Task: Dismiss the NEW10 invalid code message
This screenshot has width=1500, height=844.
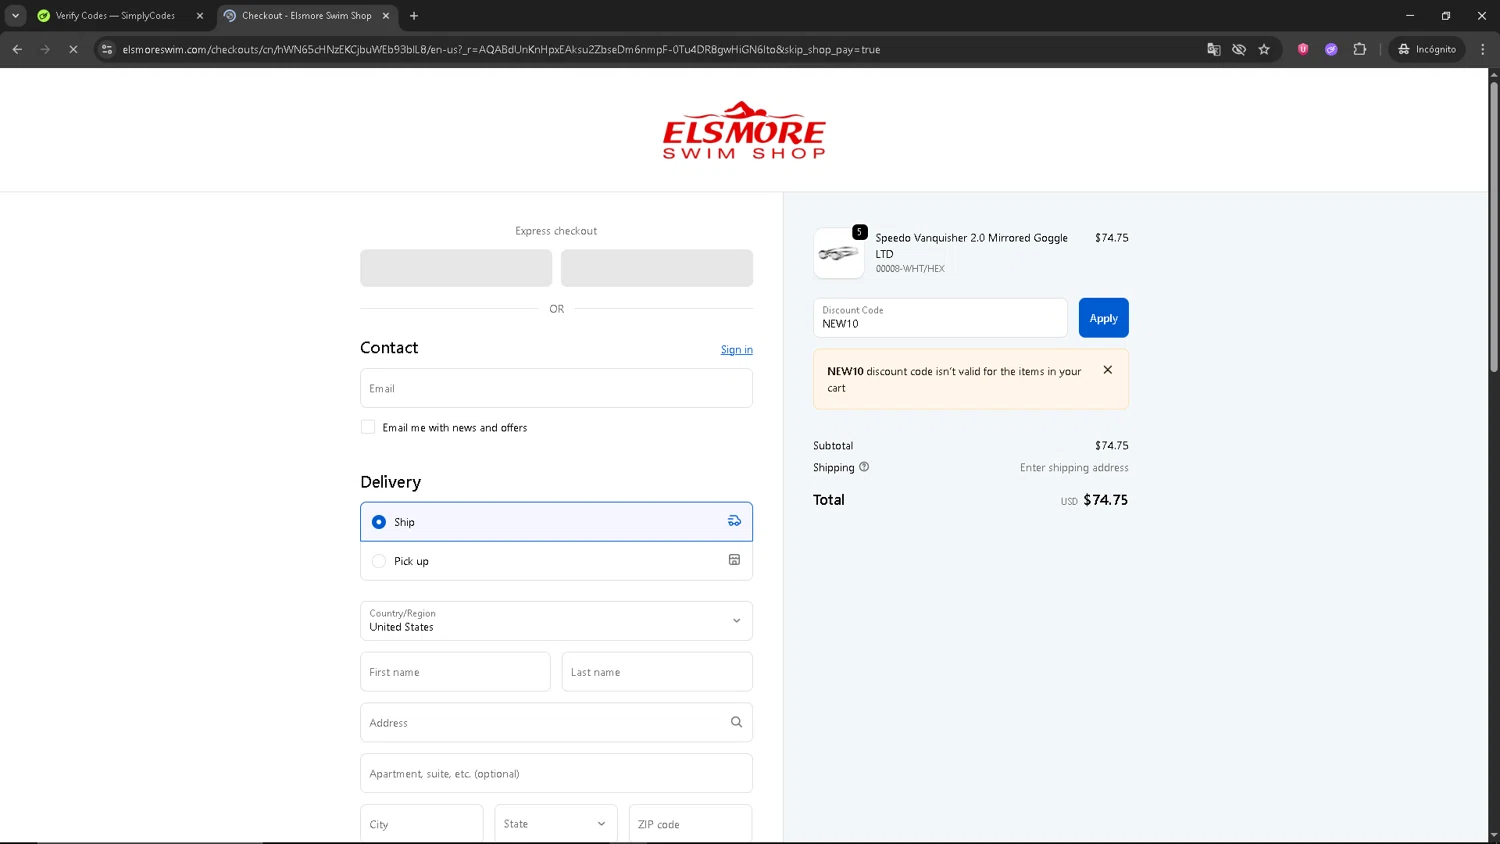Action: [1108, 370]
